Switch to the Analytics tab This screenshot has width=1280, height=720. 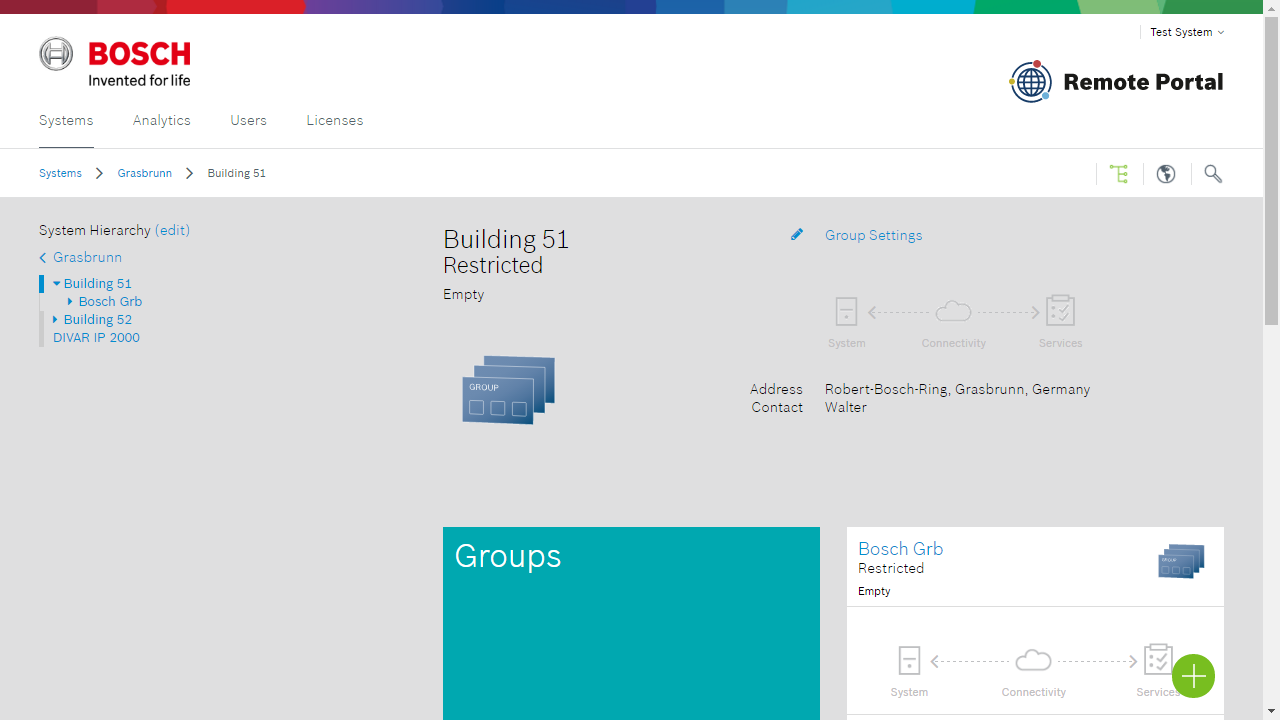[x=162, y=120]
